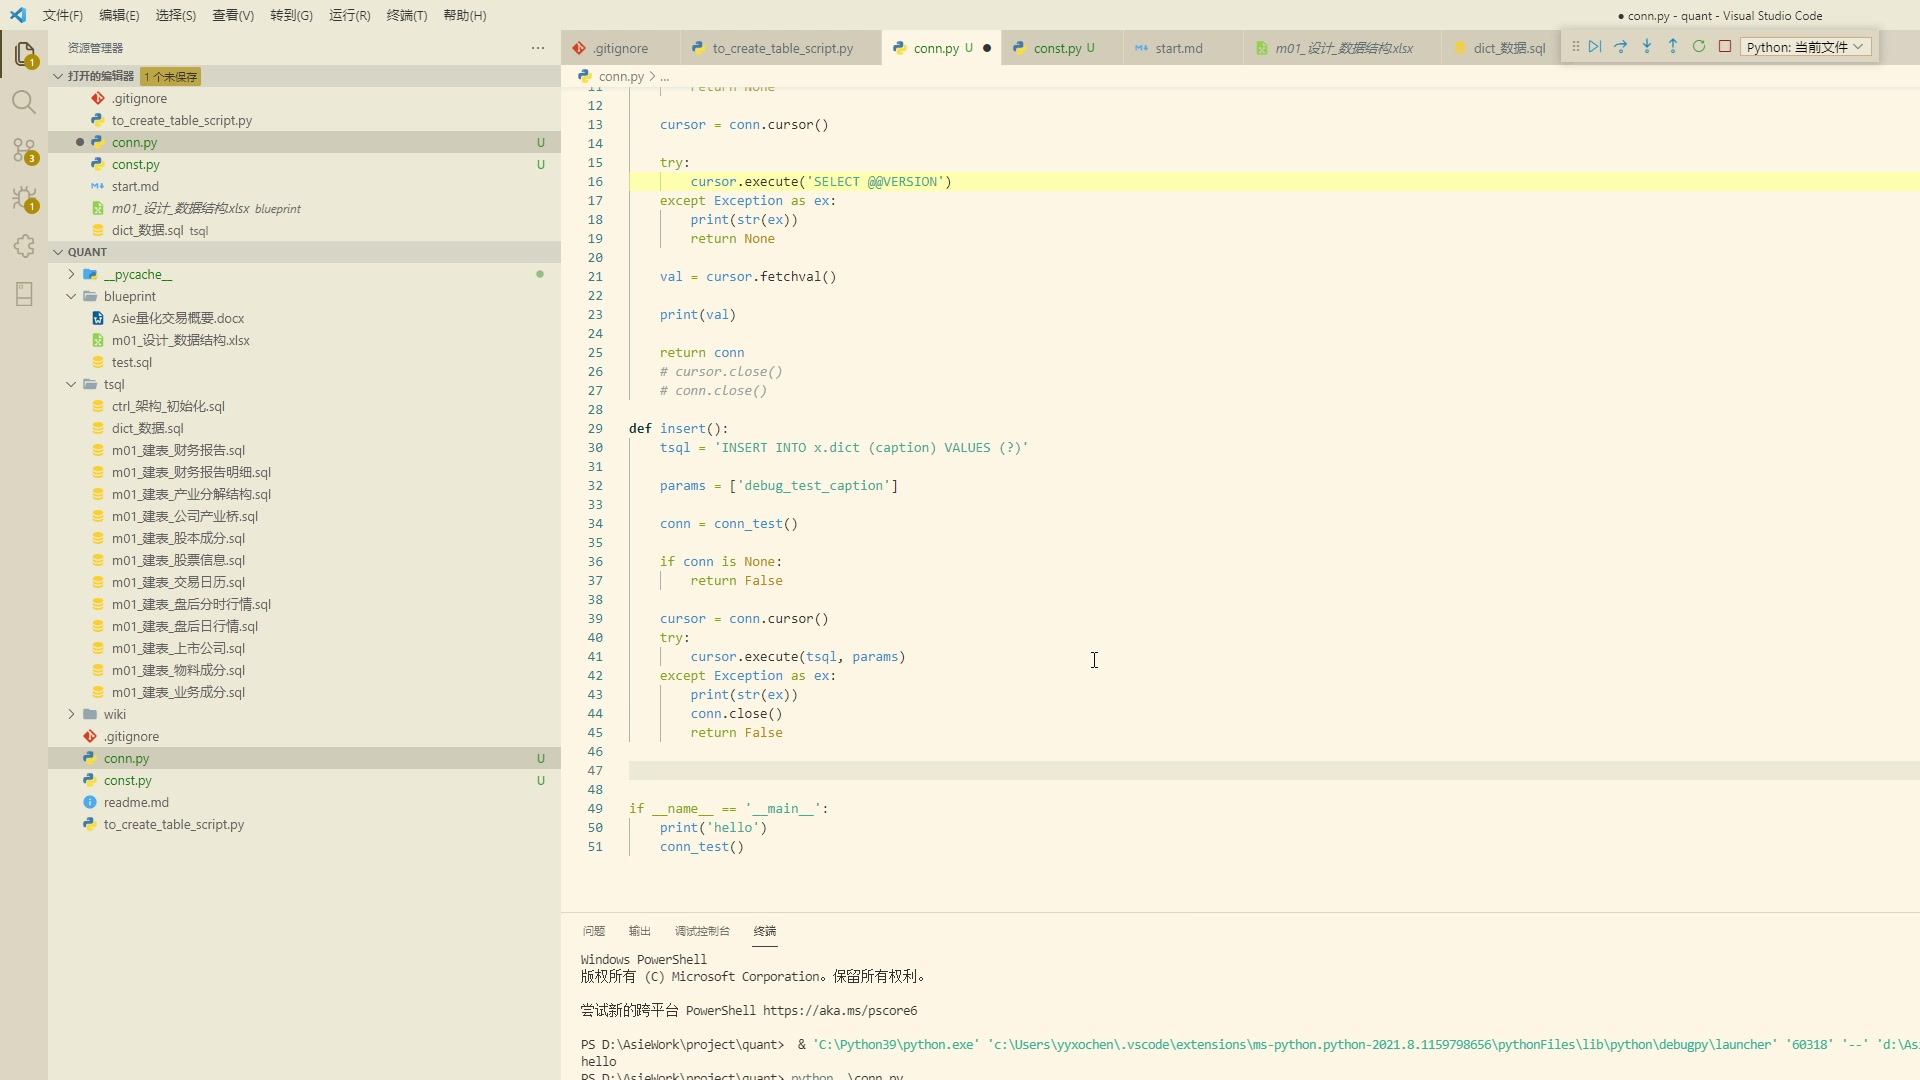Place cursor on empty line 47

point(1274,770)
